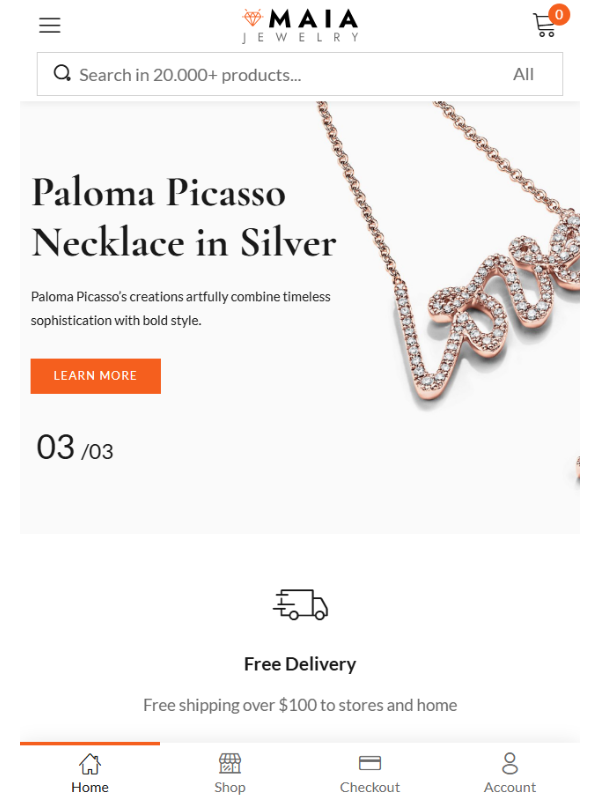Viewport: 600px width, 800px height.
Task: Tap the Account person icon
Action: 510,763
